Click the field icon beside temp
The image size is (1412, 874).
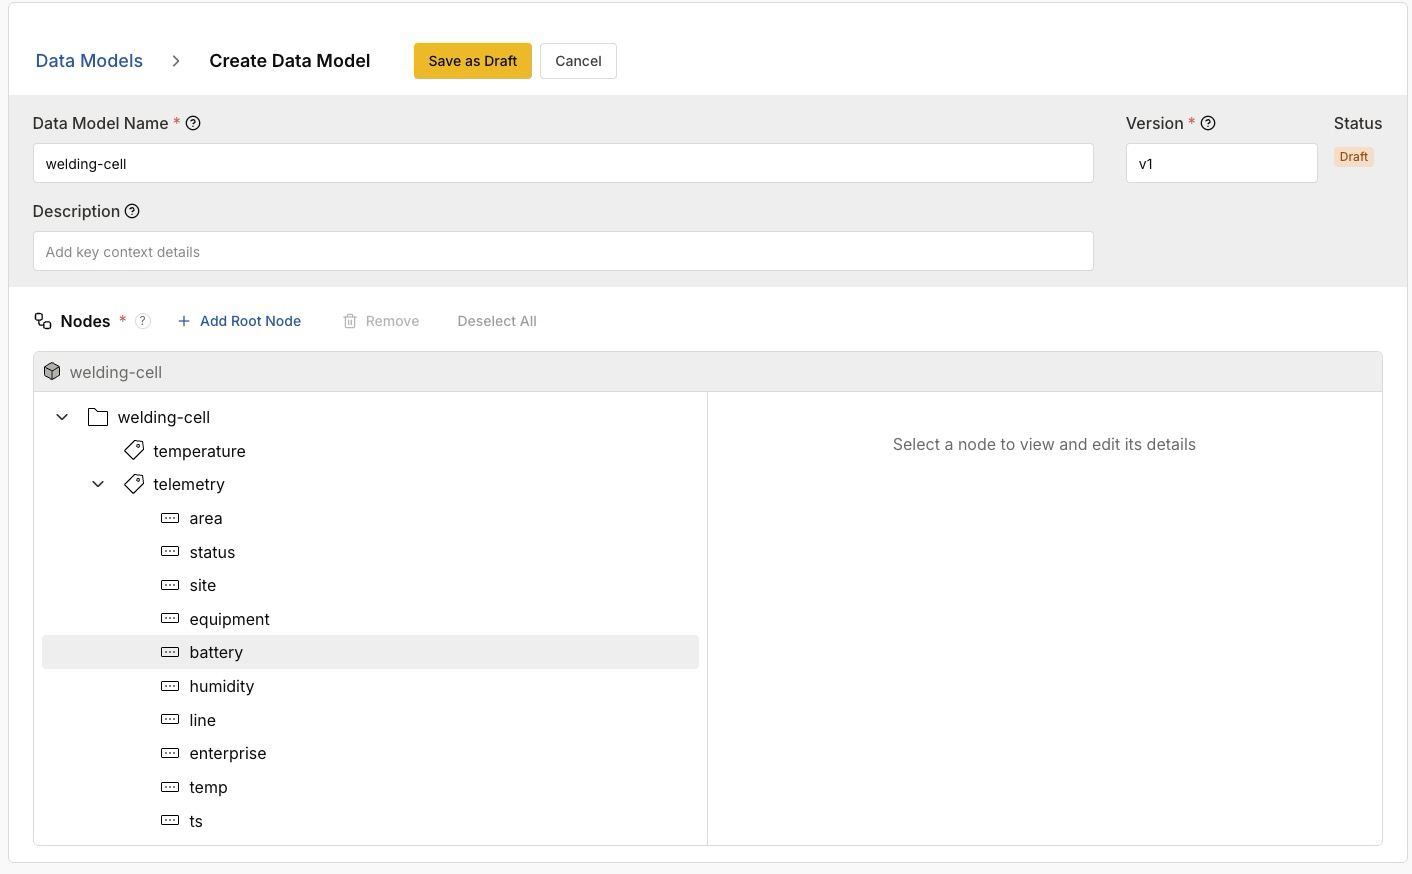point(170,787)
